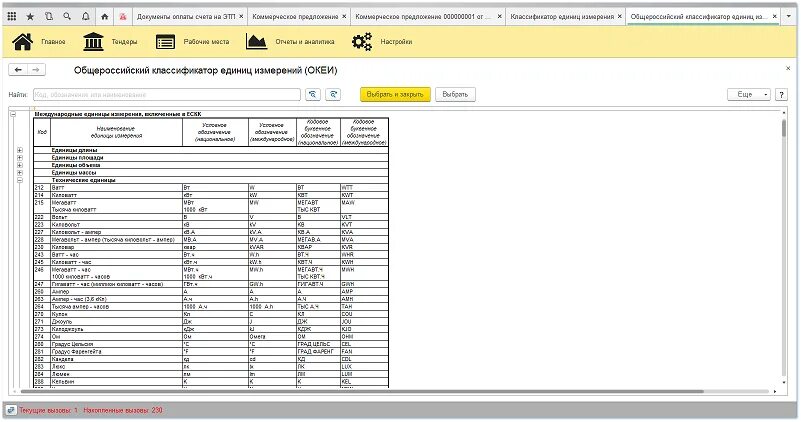Collapse Международные единицы измерения group
The width and height of the screenshot is (801, 422).
pyautogui.click(x=13, y=114)
